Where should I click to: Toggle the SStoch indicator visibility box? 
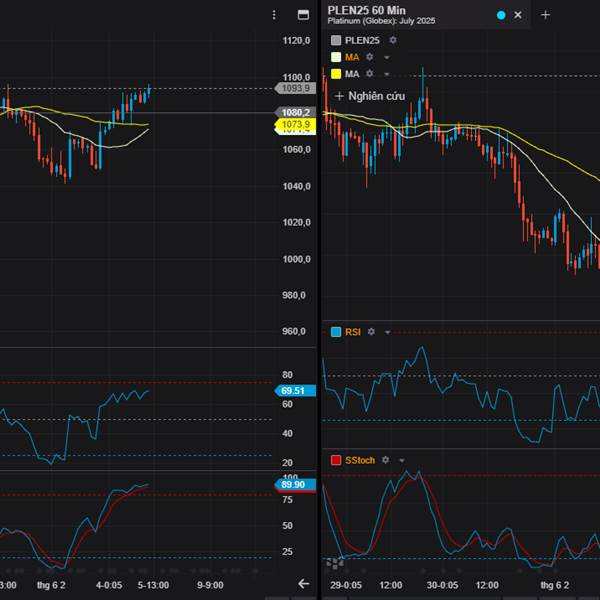click(336, 460)
